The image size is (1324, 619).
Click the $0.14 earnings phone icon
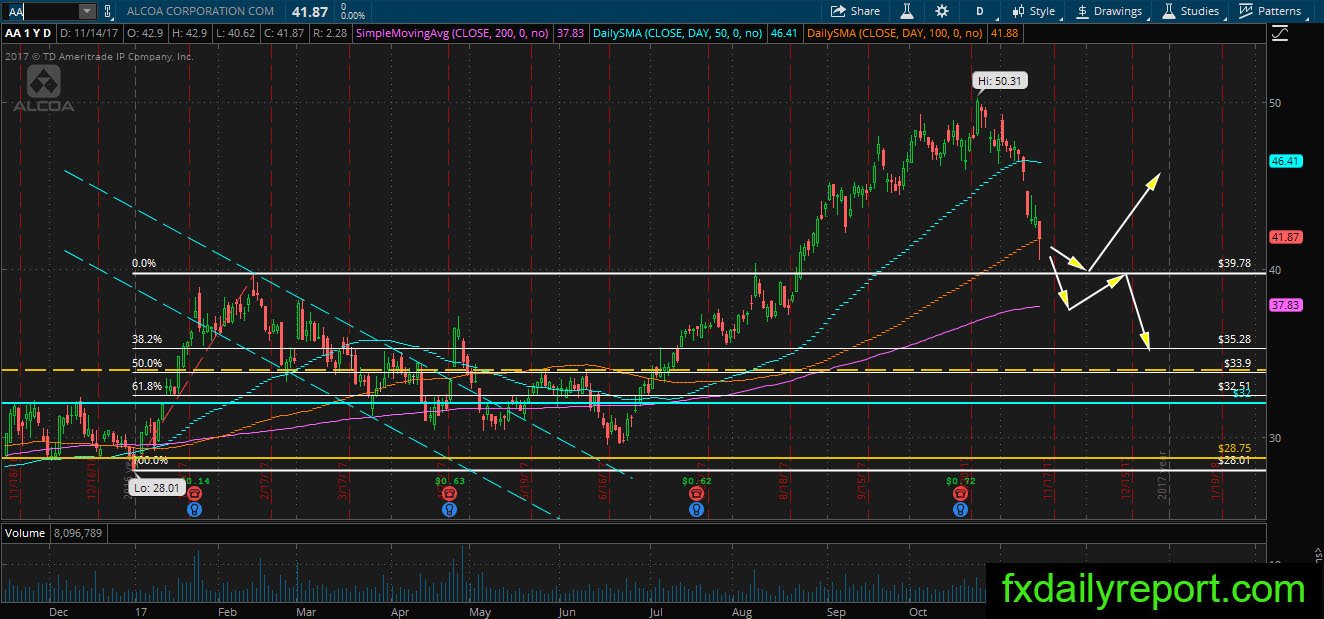193,493
